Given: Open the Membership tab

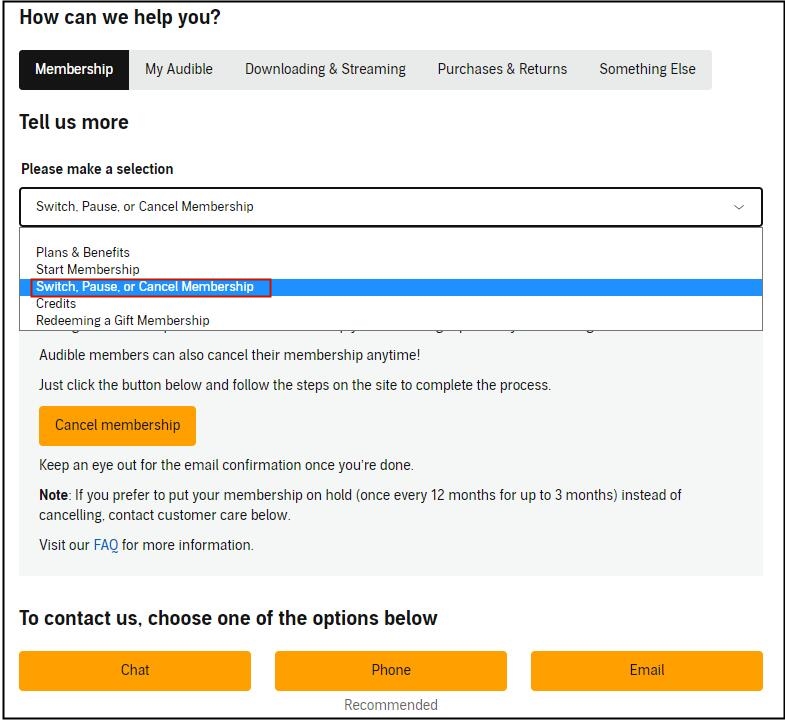Looking at the screenshot, I should pos(74,70).
